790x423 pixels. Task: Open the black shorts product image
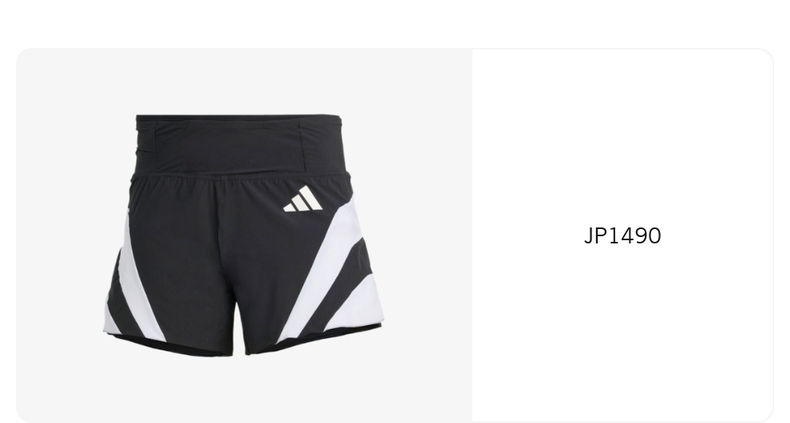[243, 235]
